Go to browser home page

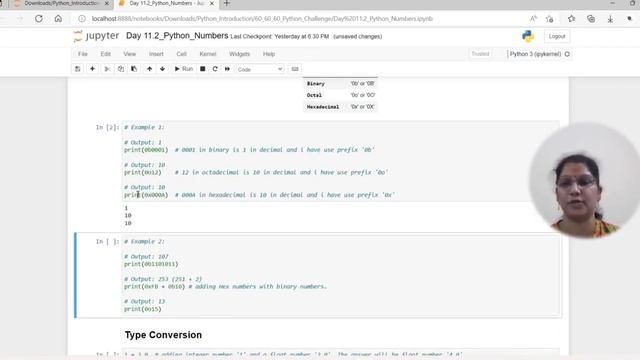click(x=58, y=19)
